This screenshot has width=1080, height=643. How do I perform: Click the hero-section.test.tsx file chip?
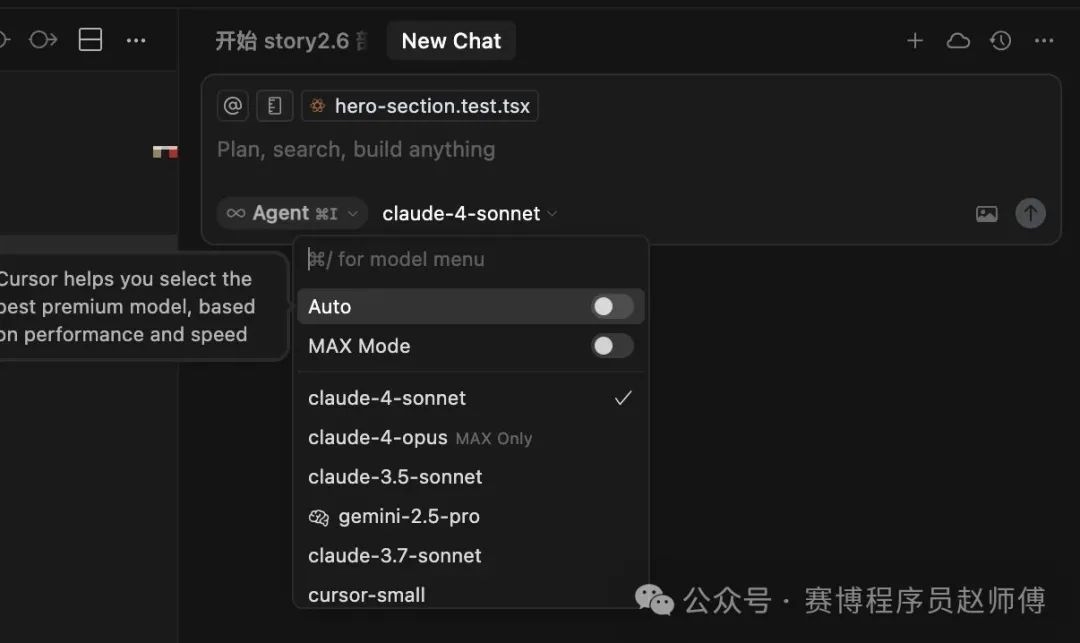point(420,106)
